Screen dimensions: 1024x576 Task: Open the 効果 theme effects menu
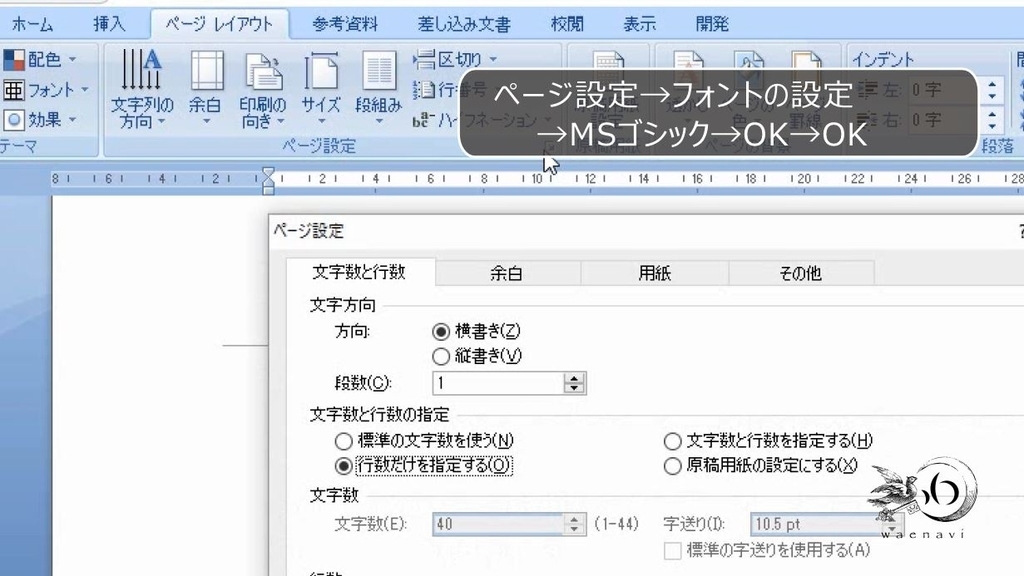(40, 120)
